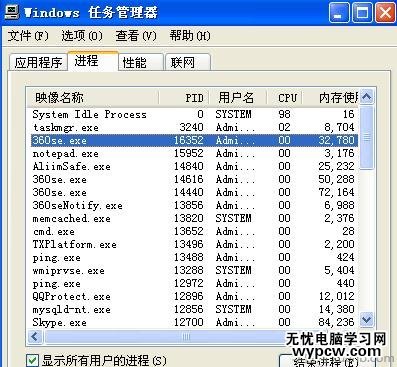Select the TXPlatform.exe process
This screenshot has width=397, height=367.
pyautogui.click(x=193, y=244)
